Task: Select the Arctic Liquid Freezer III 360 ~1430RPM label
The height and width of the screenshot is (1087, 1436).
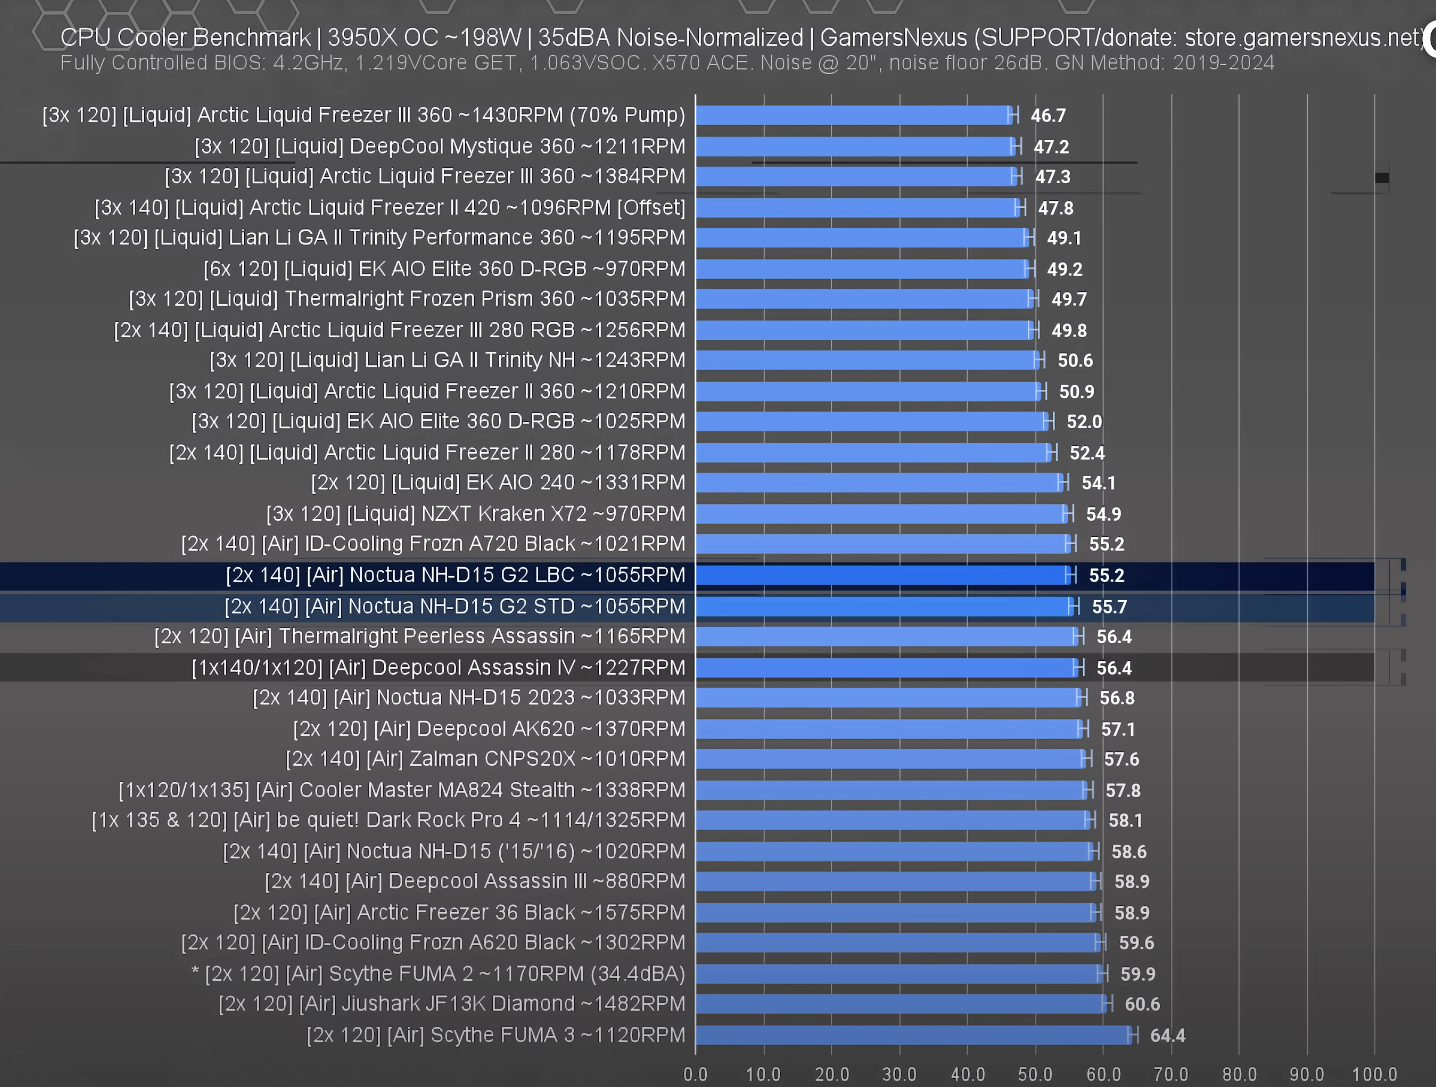Action: pos(364,115)
